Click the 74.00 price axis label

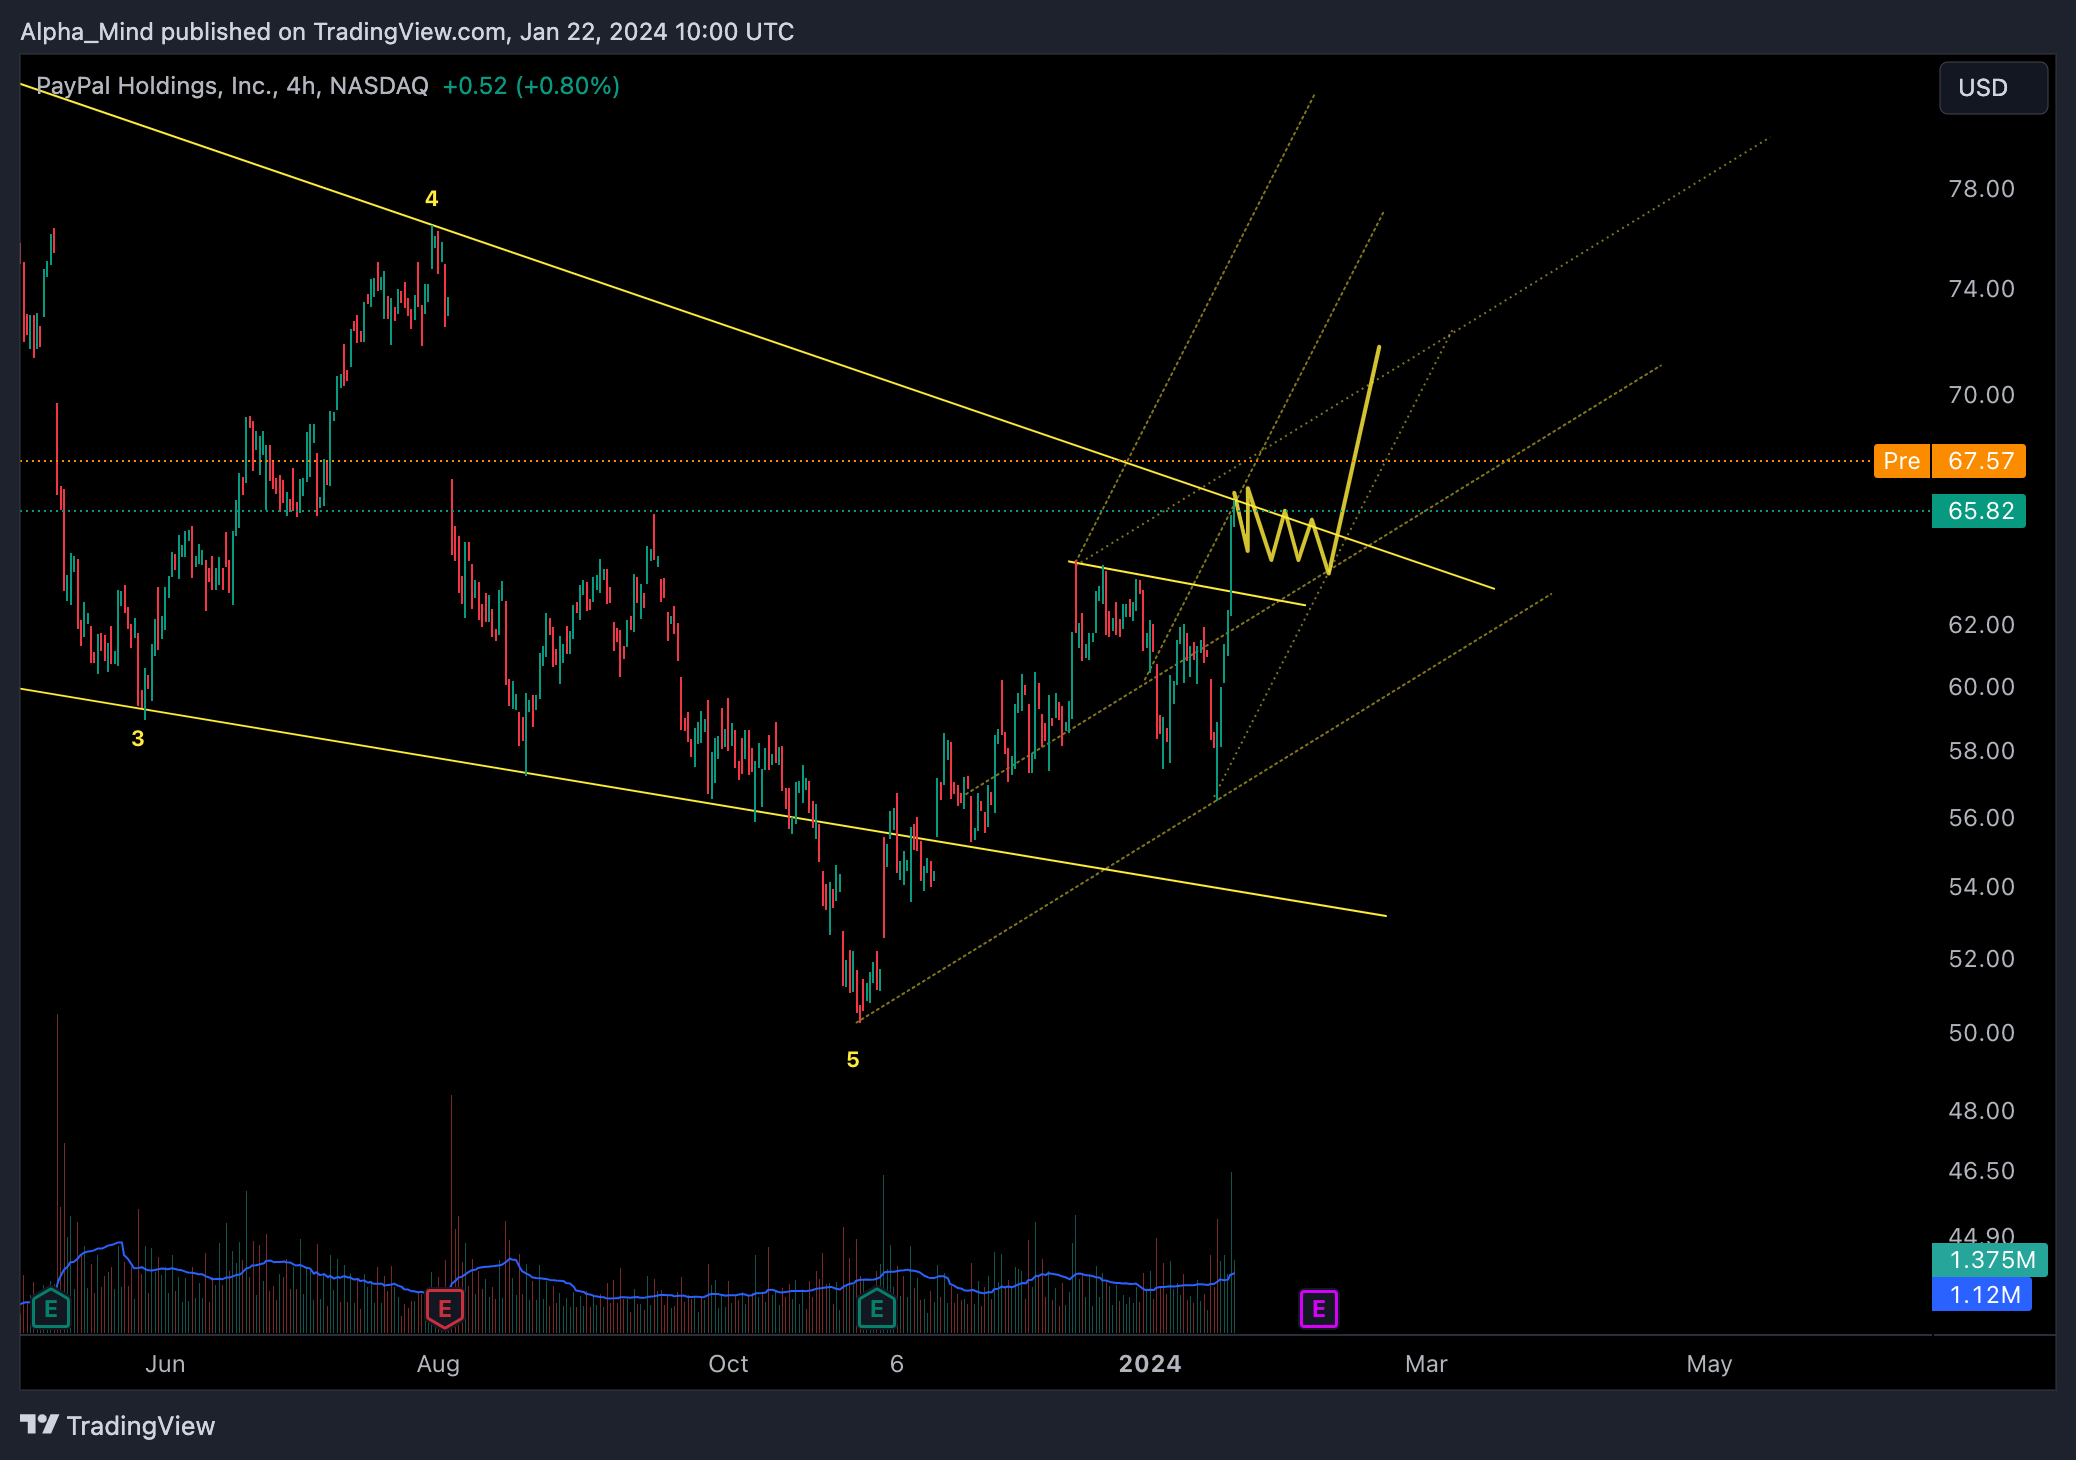click(x=1981, y=289)
